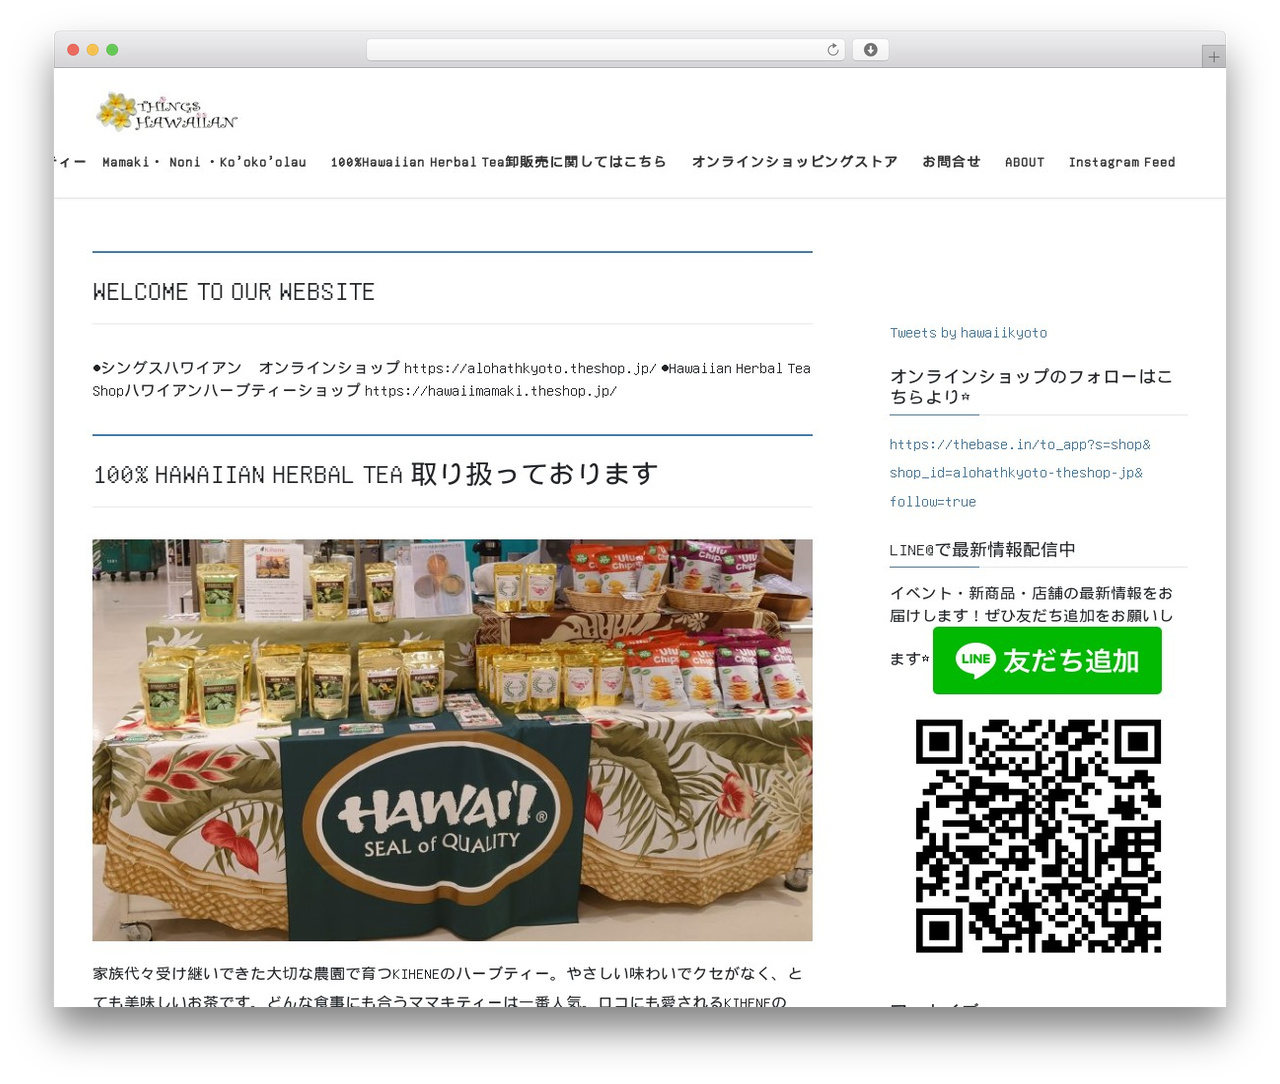The width and height of the screenshot is (1280, 1084).
Task: Click the WELCOME TO OUR WEBSITE heading
Action: [234, 292]
